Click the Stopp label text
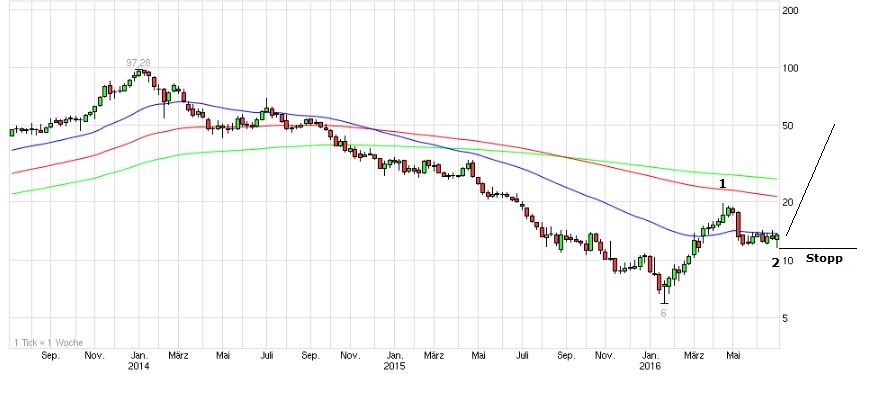Screen dimensions: 881x402 pos(824,258)
